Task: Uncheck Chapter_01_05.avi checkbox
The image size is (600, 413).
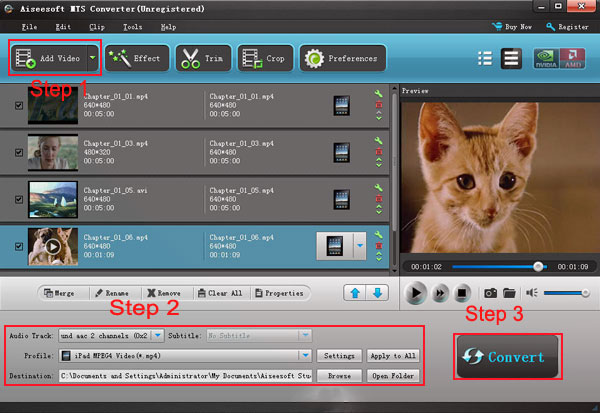Action: [19, 199]
